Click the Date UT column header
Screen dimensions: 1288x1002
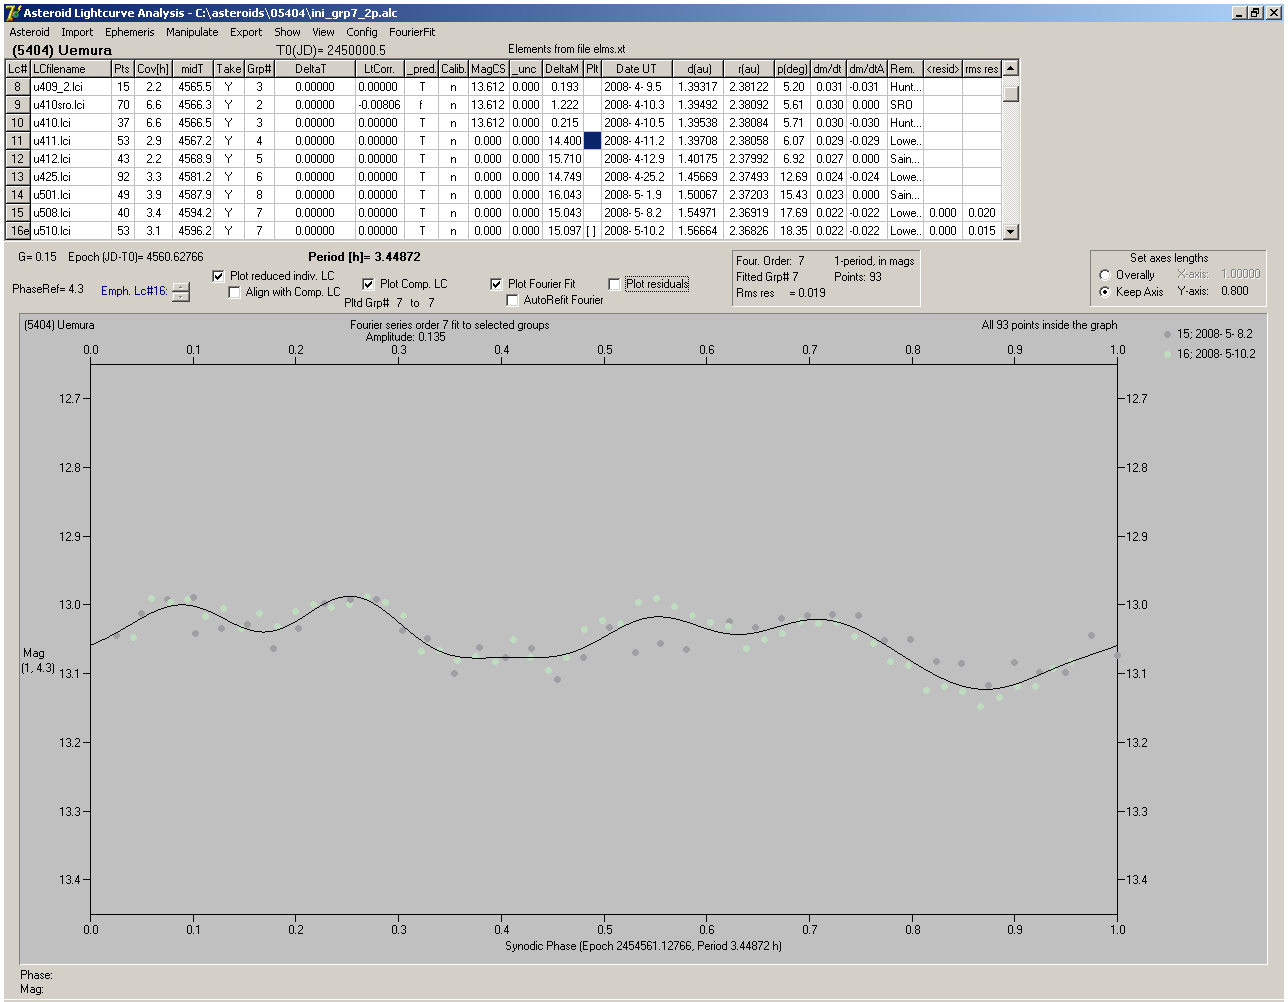pyautogui.click(x=636, y=69)
